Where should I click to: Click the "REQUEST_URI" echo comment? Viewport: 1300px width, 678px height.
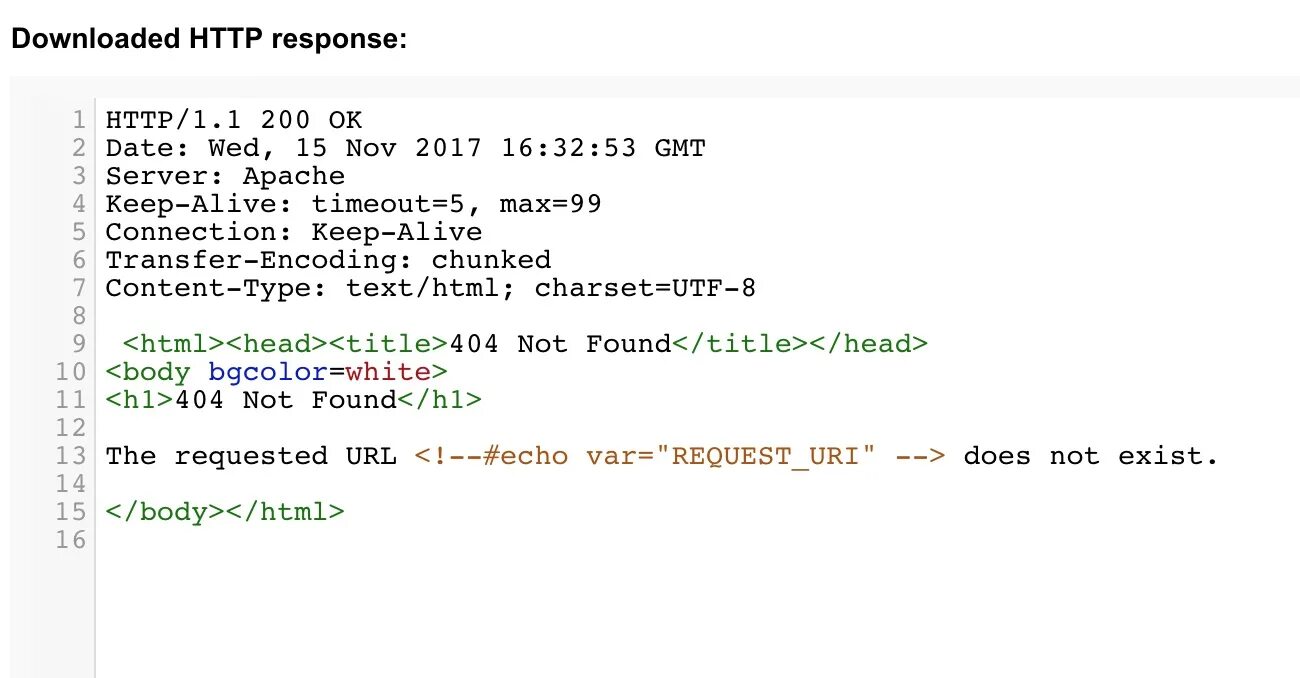point(680,456)
